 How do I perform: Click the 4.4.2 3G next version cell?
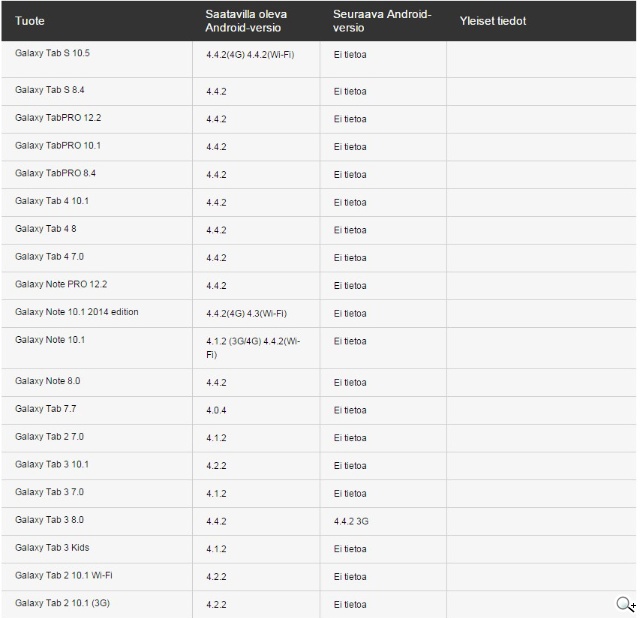point(352,521)
